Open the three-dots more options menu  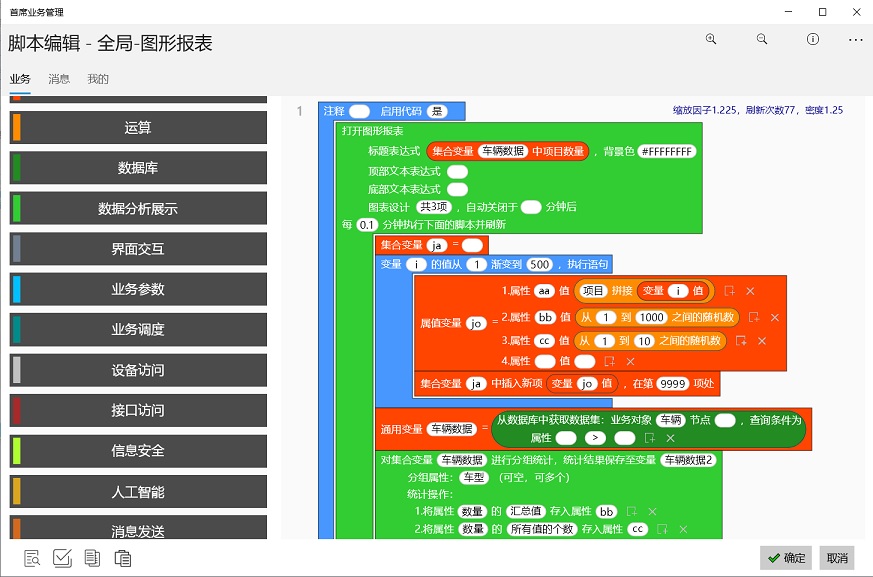(855, 40)
